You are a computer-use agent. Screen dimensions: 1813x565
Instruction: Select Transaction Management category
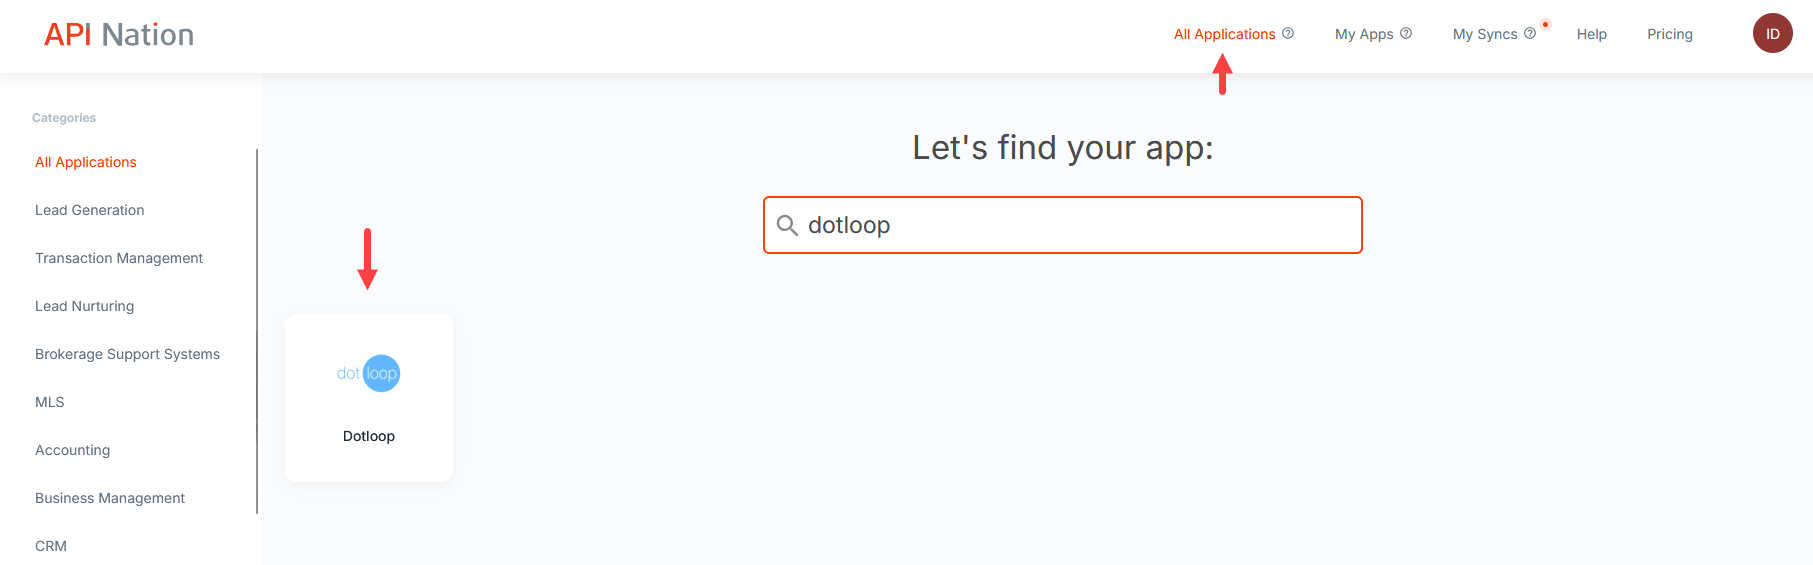119,258
